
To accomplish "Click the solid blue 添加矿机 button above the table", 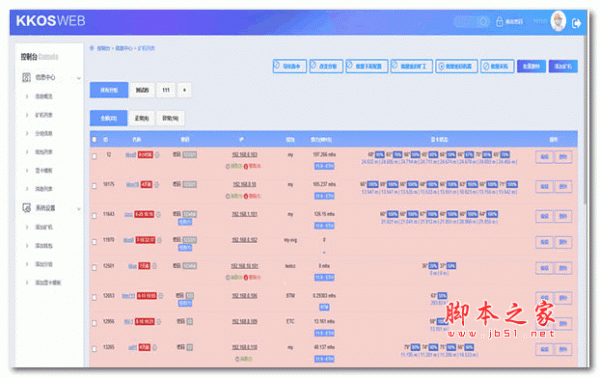I will [563, 66].
